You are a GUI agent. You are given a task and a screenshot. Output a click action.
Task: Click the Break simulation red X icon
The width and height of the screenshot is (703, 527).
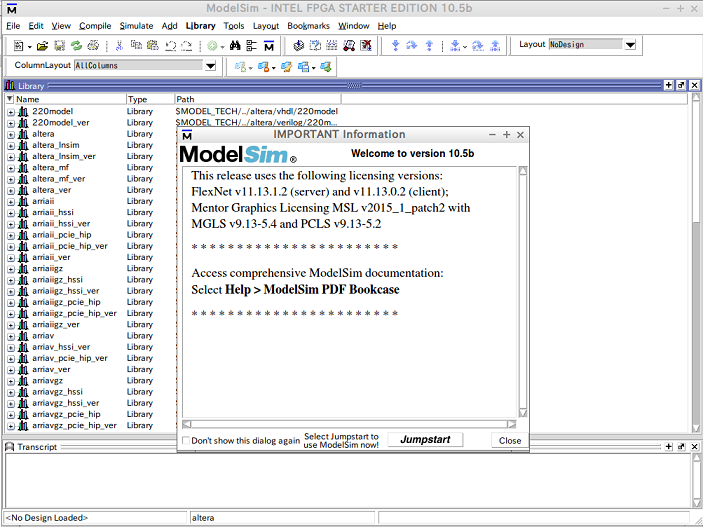366,45
